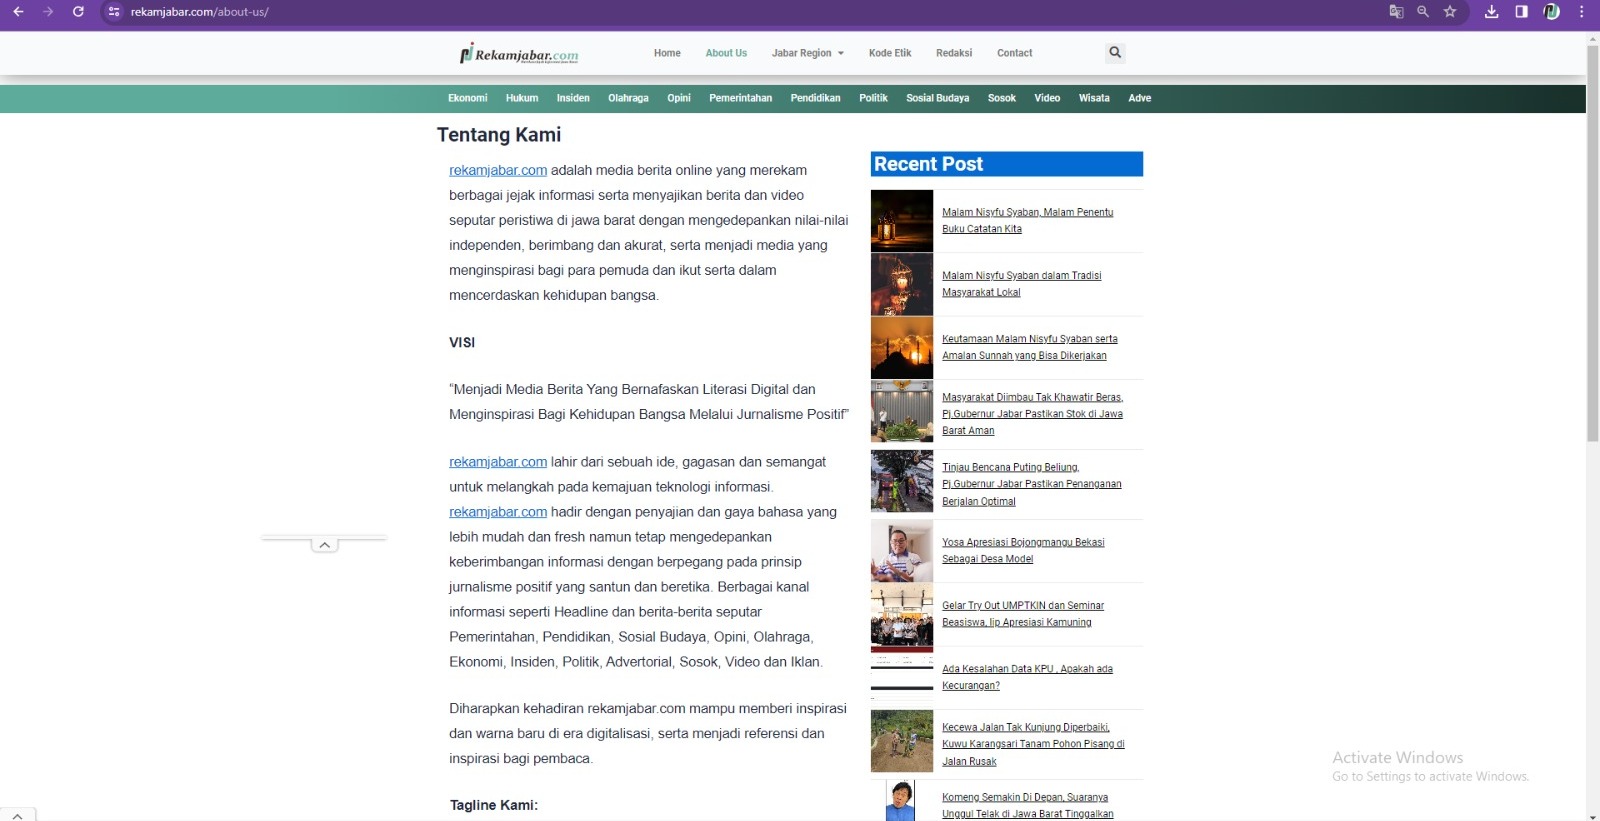Select the Adve category in the green bar
The height and width of the screenshot is (821, 1600).
pos(1139,98)
